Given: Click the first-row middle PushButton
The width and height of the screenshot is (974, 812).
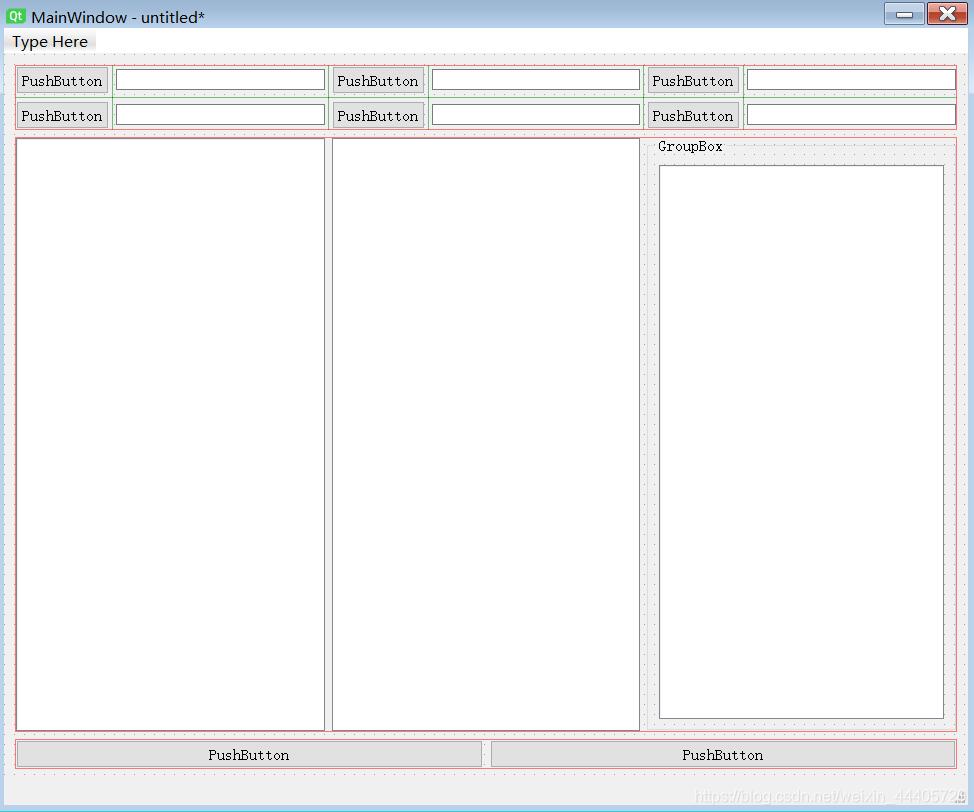Looking at the screenshot, I should pos(377,81).
